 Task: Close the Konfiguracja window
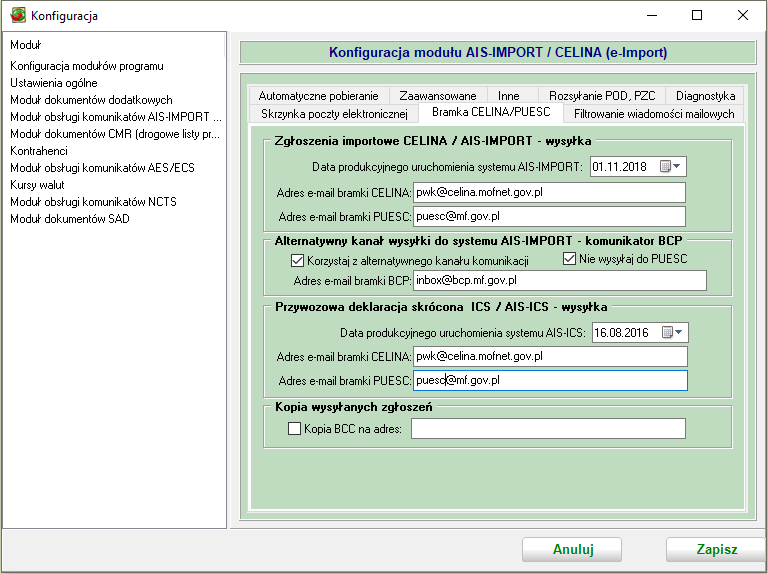(743, 15)
